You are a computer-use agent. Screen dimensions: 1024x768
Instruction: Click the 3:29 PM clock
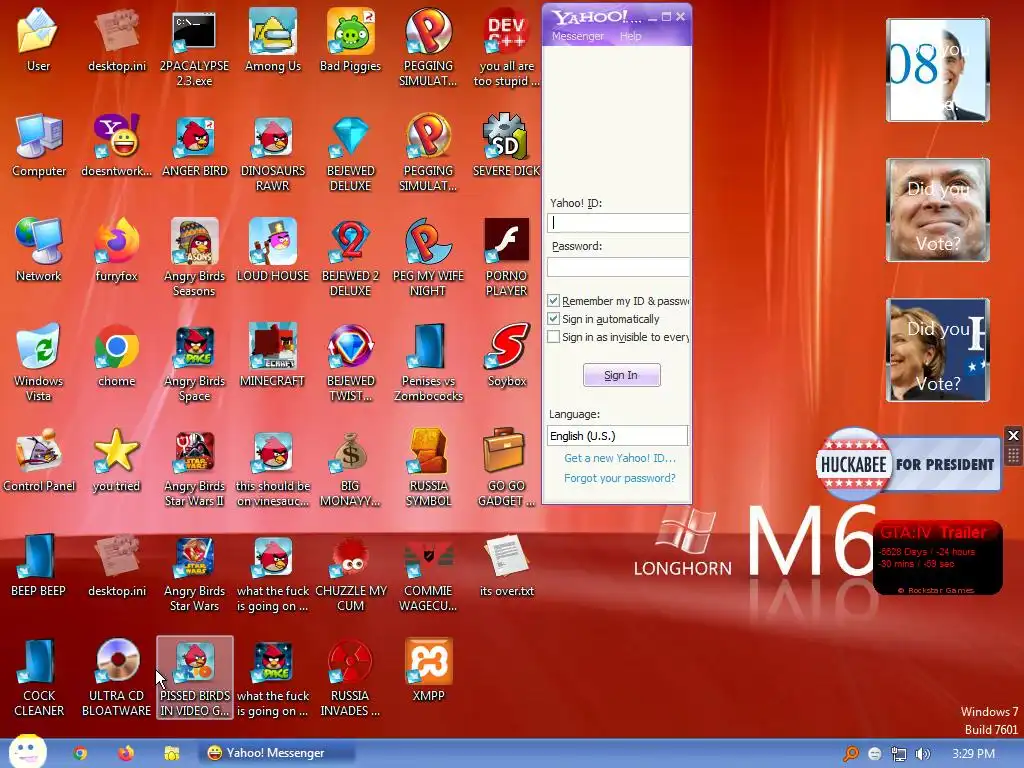pyautogui.click(x=973, y=754)
